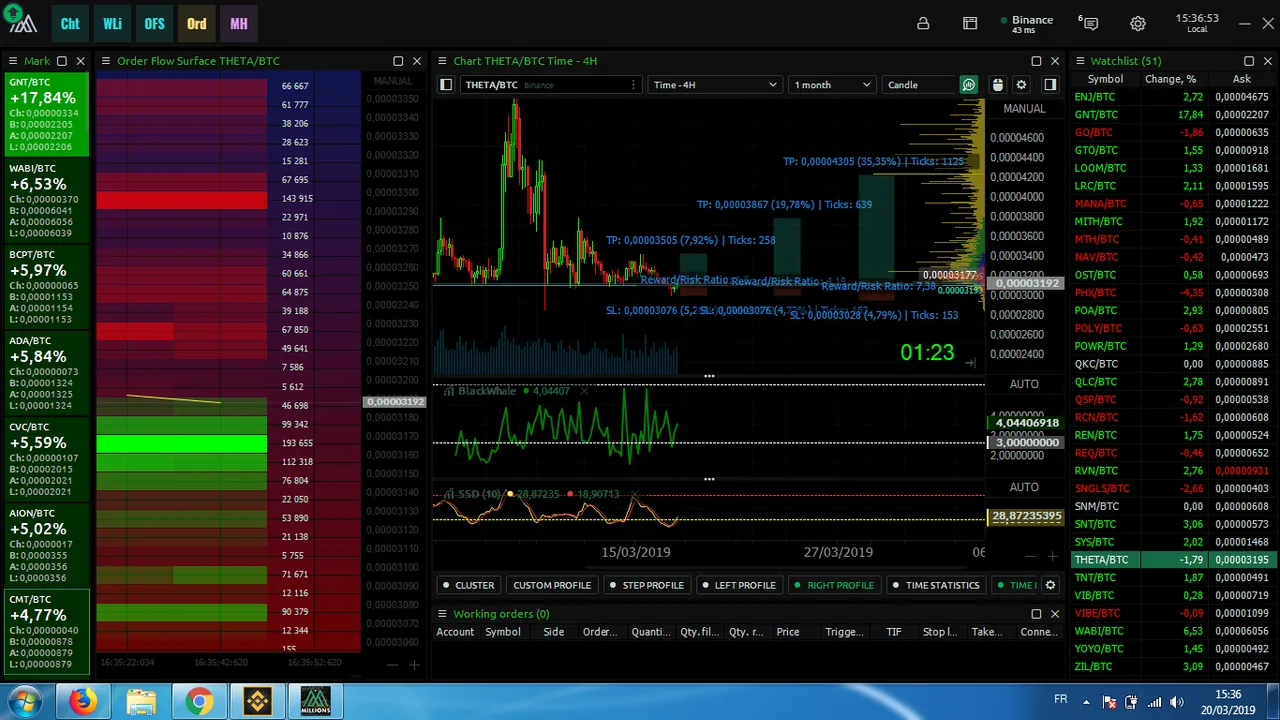Viewport: 1280px width, 720px height.
Task: Remove the BlackWhale indicator
Action: click(x=584, y=391)
